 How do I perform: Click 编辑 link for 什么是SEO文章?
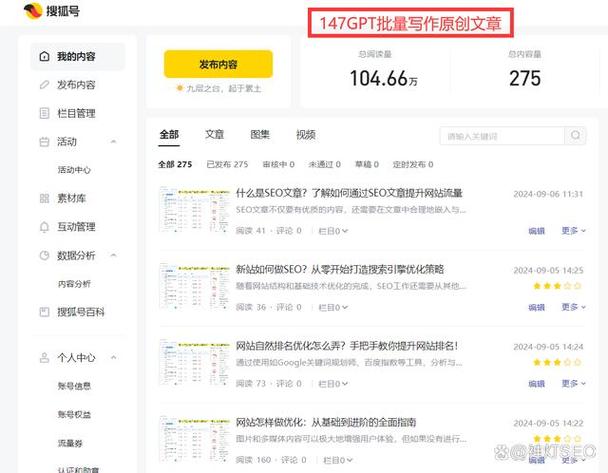pyautogui.click(x=537, y=231)
